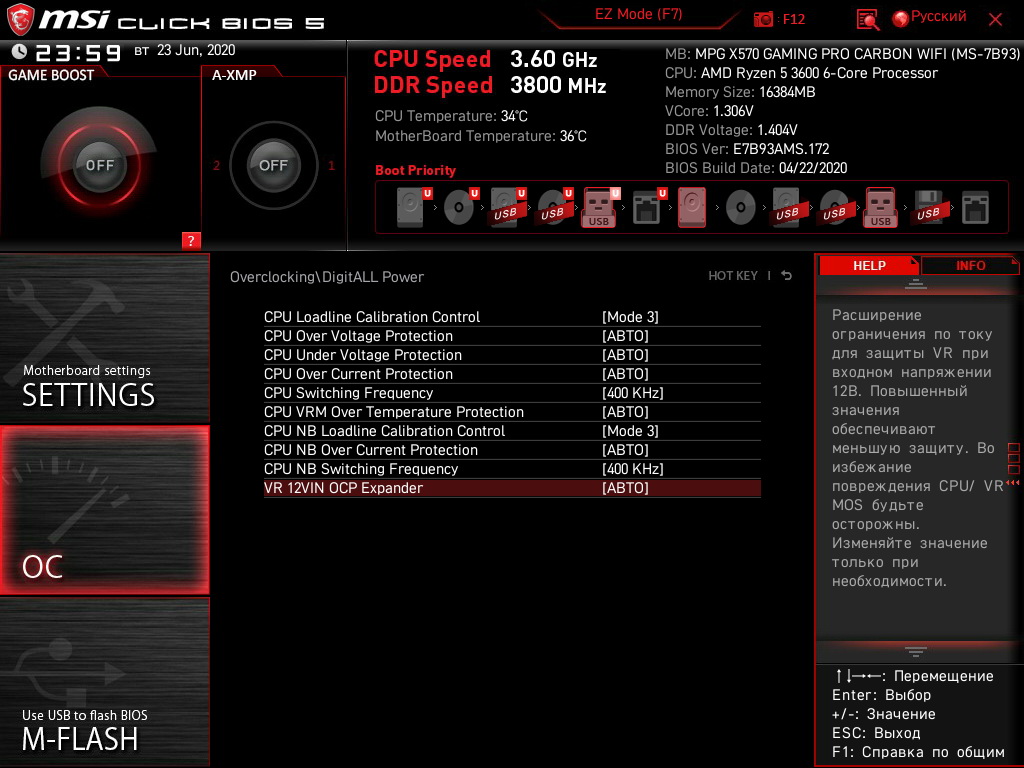This screenshot has height=768, width=1024.
Task: Click the GAME BOOST header label
Action: coord(51,75)
